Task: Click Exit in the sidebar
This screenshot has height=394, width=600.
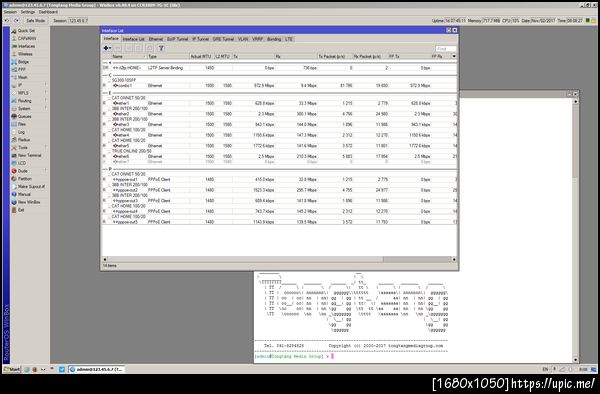Action: tap(21, 210)
